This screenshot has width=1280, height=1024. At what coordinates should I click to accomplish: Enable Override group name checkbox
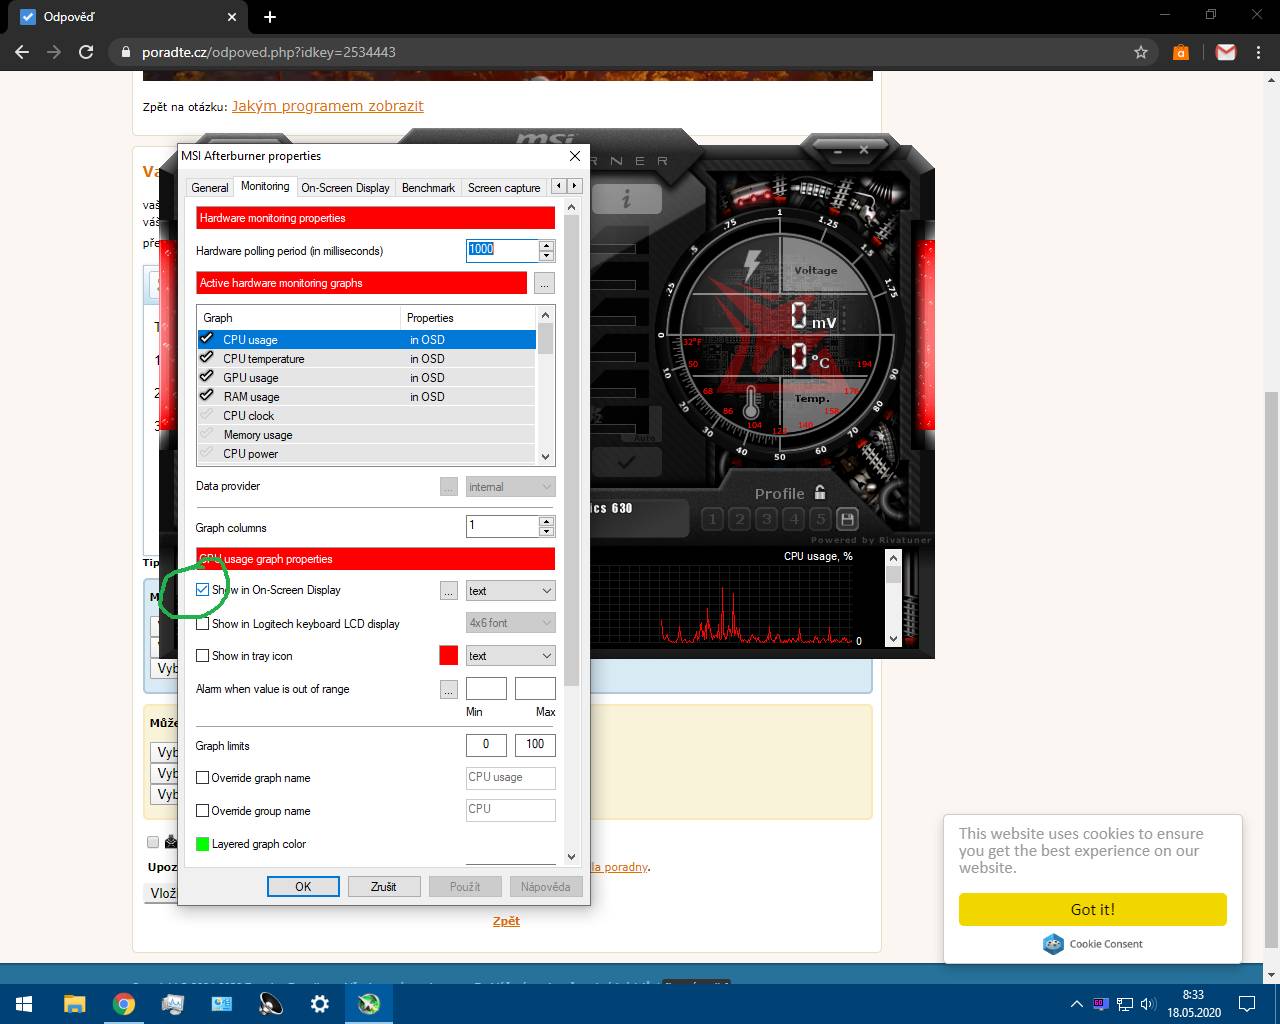(x=203, y=811)
